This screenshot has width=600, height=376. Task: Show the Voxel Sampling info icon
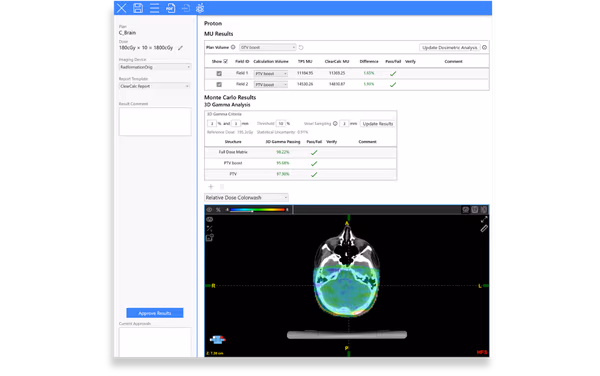(335, 124)
